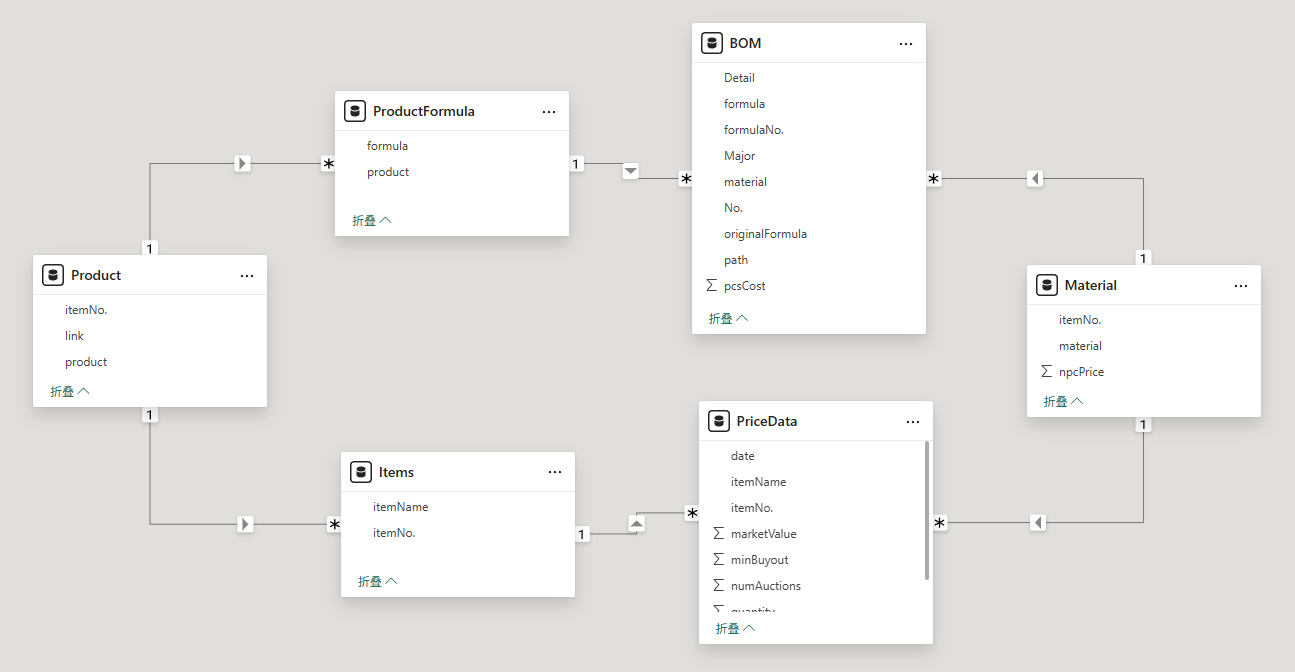This screenshot has width=1295, height=672.
Task: Open ProductFormula table more options menu
Action: click(x=549, y=112)
